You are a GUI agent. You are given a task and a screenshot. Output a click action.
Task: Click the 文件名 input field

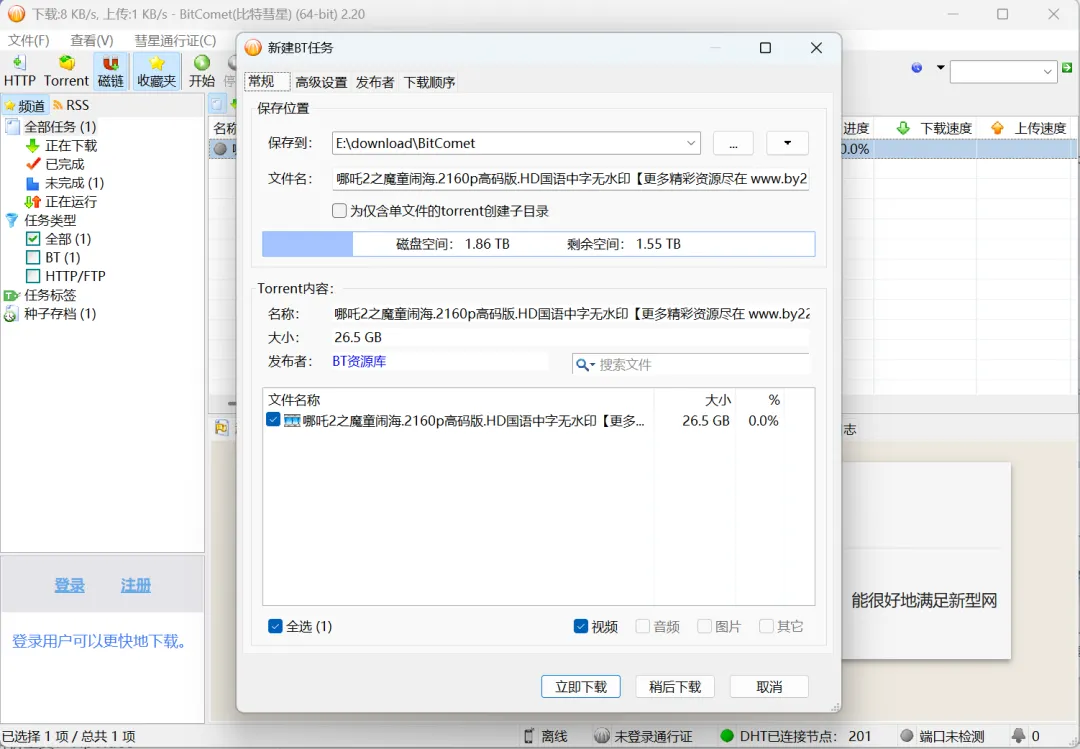570,179
